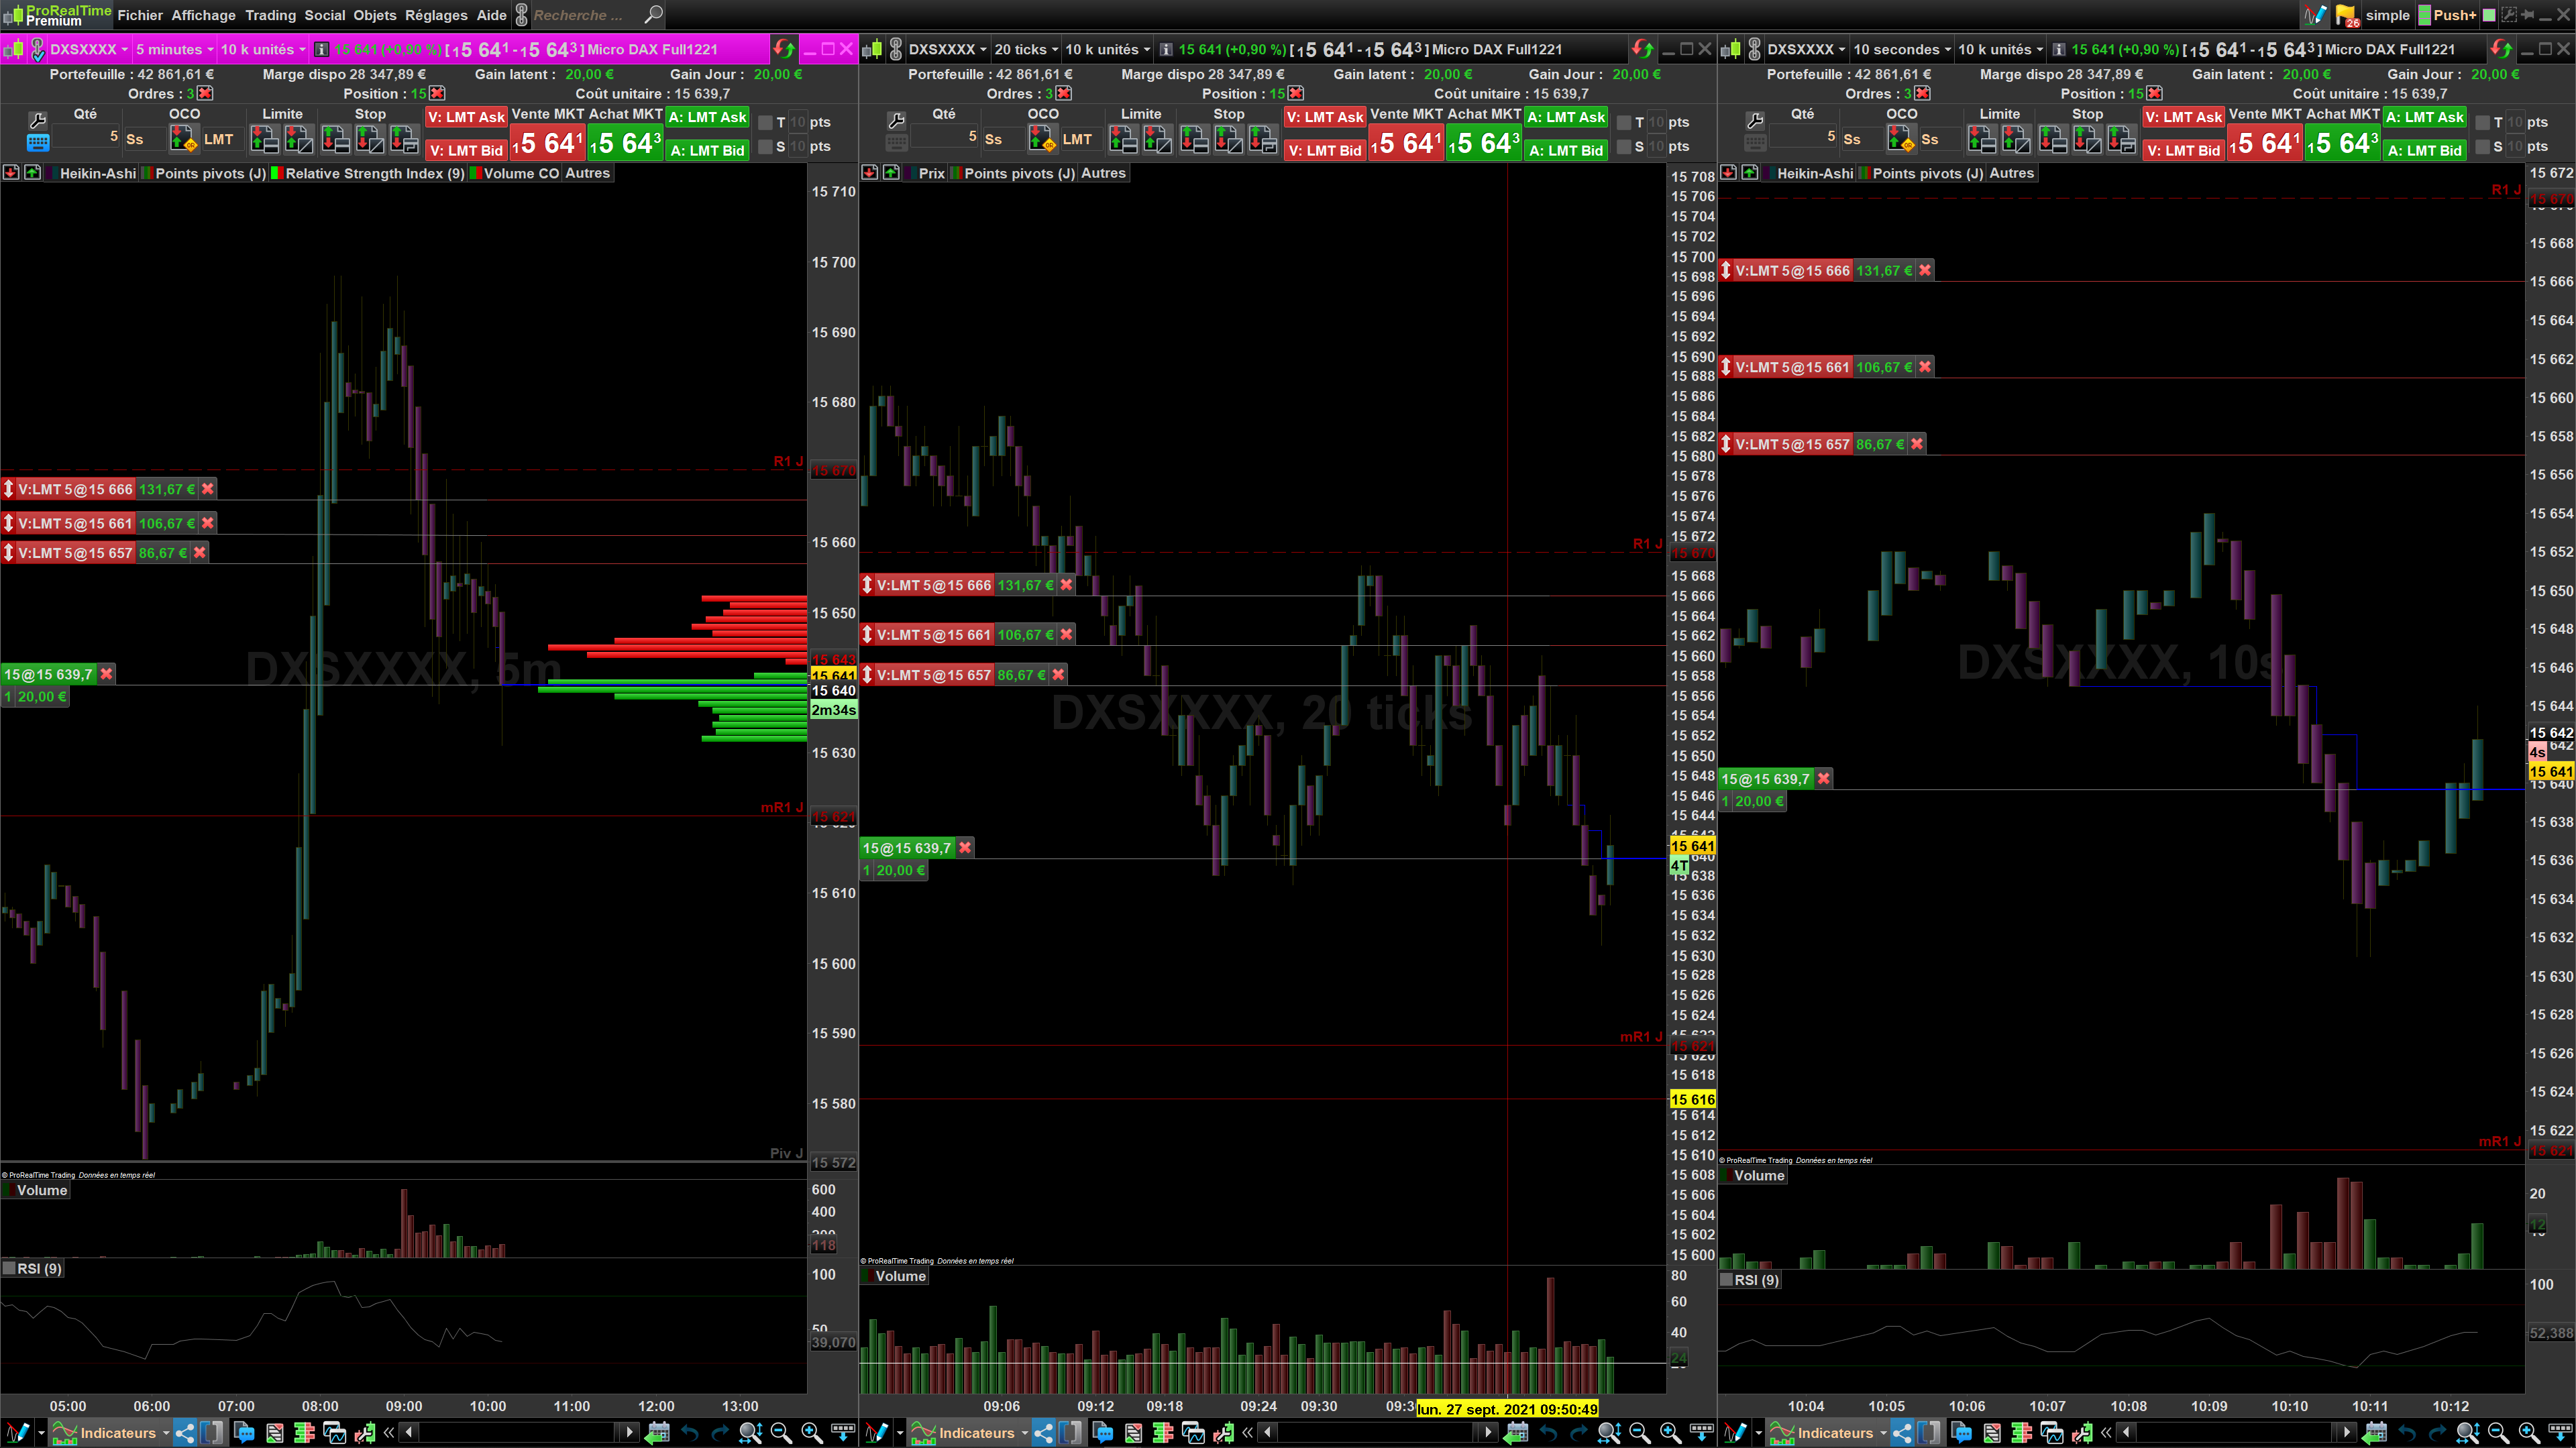Open the Réglages menu
The image size is (2576, 1448).
click(x=436, y=15)
